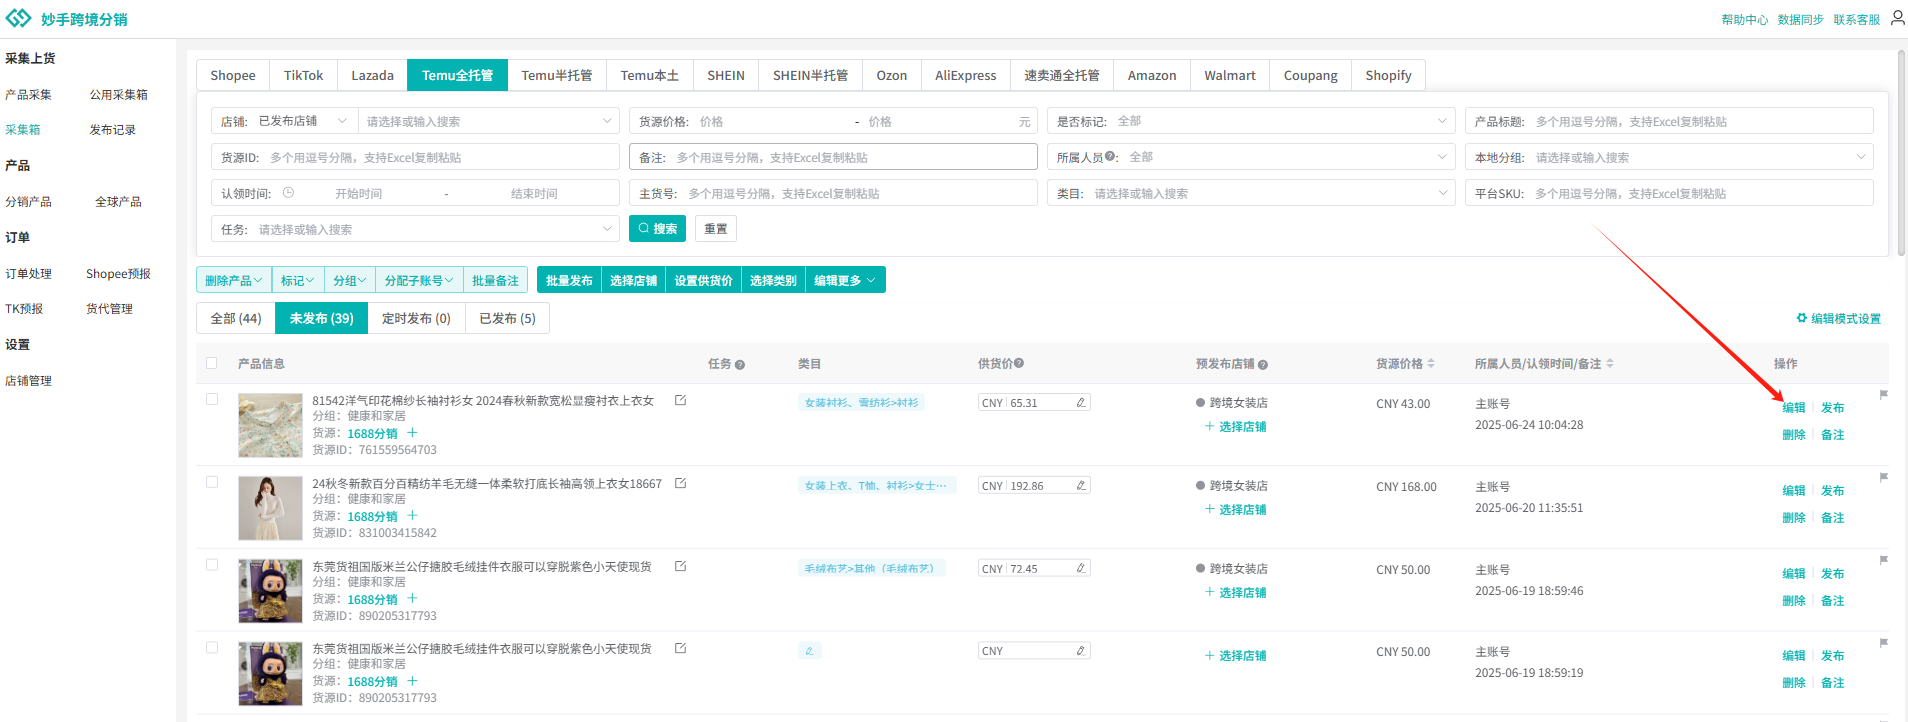
Task: Expand the 分配子账号 dropdown button
Action: click(419, 280)
